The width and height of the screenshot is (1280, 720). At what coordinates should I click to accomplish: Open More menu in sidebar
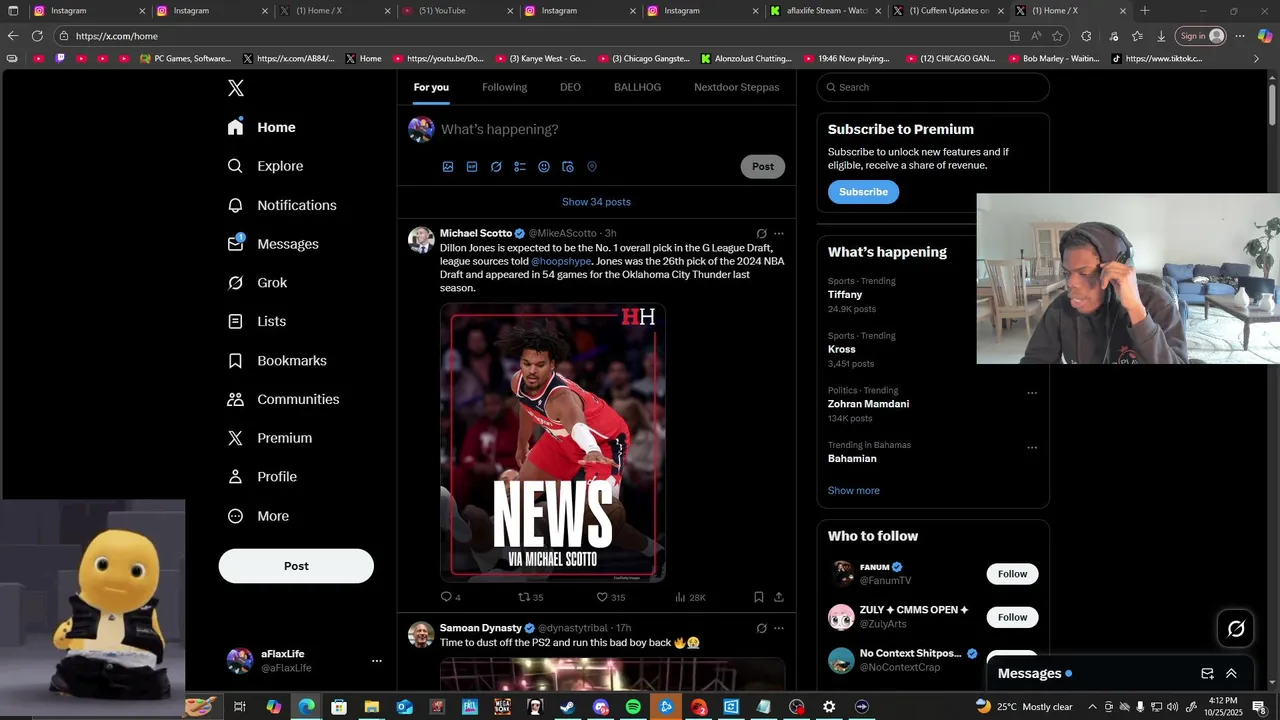click(258, 516)
